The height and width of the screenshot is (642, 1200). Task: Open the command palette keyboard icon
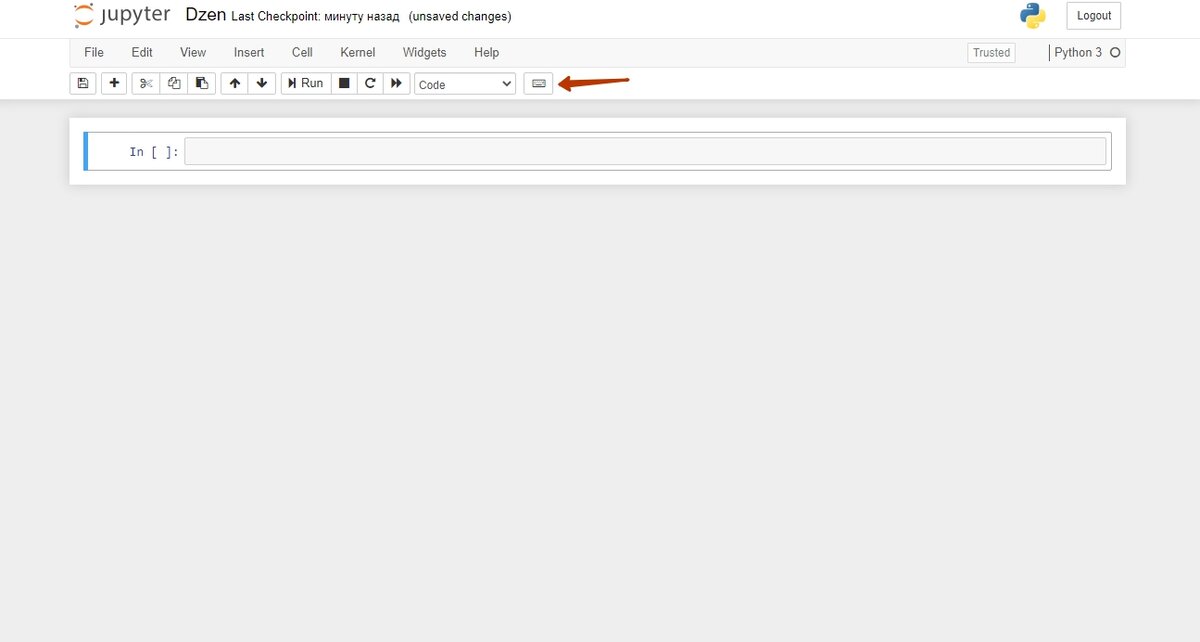pyautogui.click(x=538, y=84)
